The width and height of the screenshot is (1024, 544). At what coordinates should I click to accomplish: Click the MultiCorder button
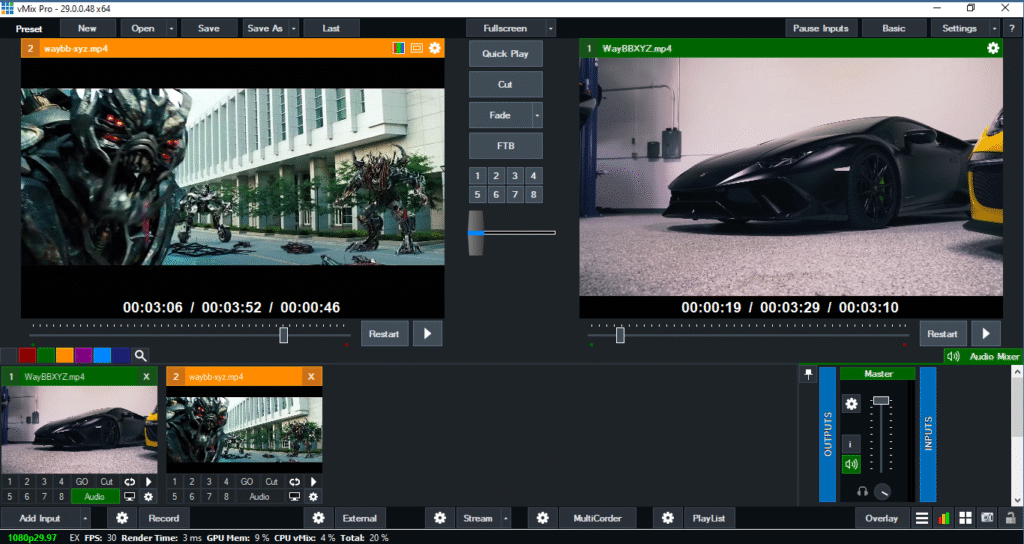pos(598,518)
